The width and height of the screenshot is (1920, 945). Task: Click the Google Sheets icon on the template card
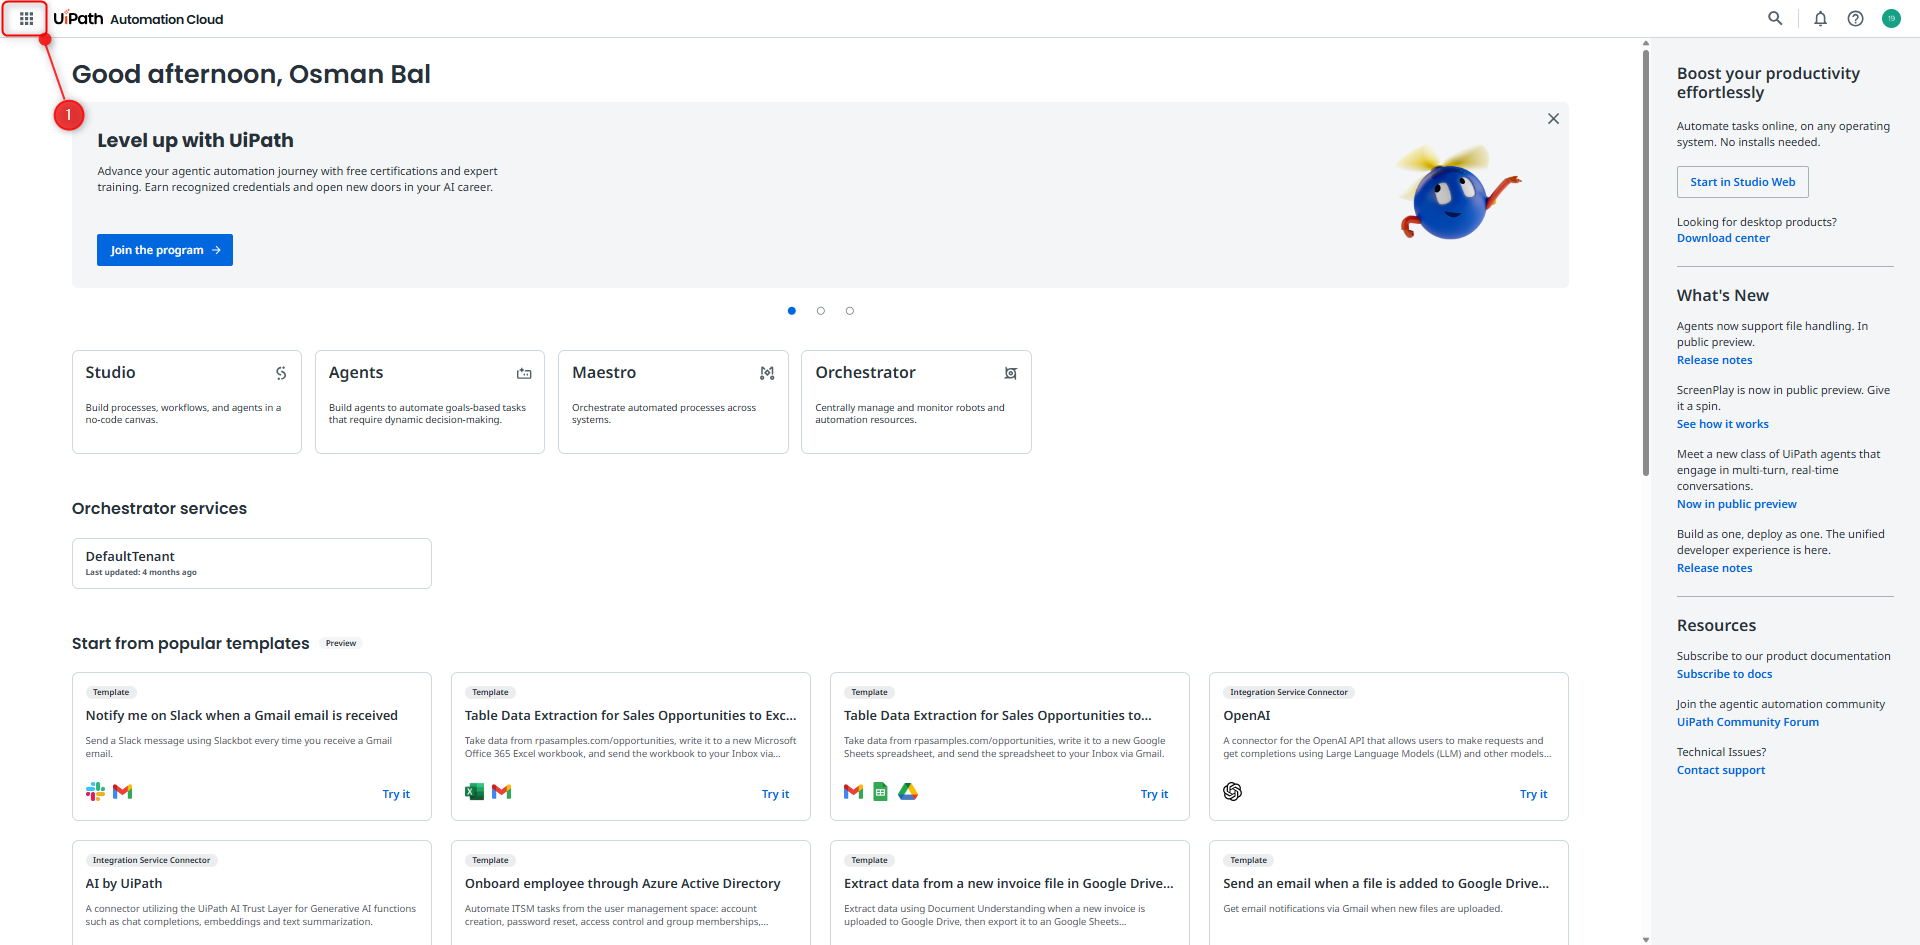coord(881,792)
